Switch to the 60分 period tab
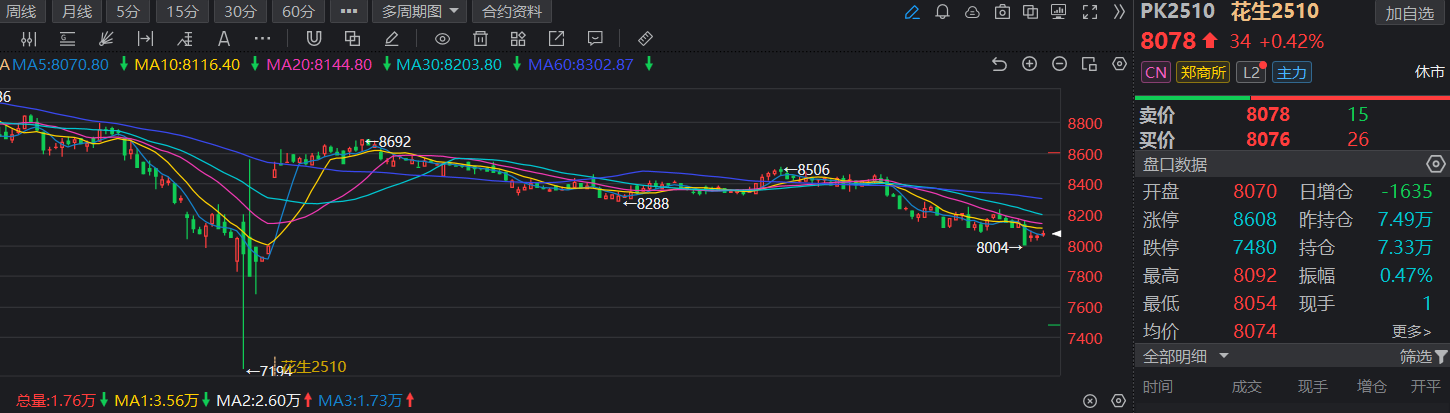This screenshot has height=413, width=1450. click(x=298, y=12)
